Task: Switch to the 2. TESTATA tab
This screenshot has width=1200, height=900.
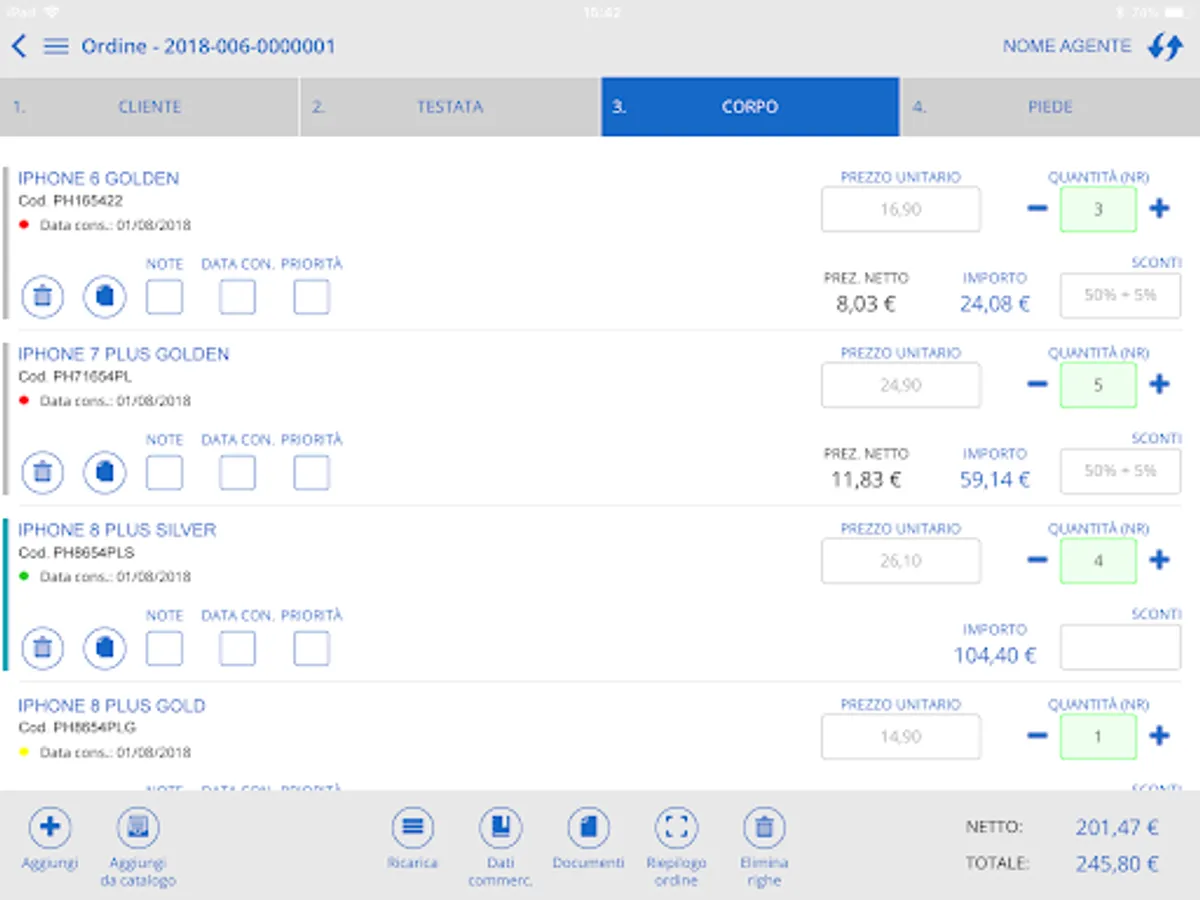Action: click(450, 107)
